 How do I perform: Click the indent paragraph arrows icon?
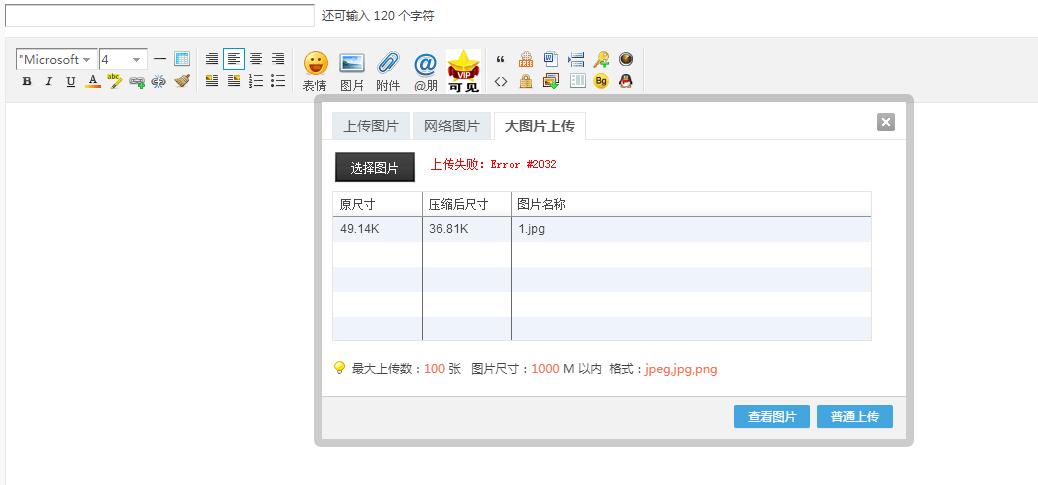pyautogui.click(x=576, y=60)
